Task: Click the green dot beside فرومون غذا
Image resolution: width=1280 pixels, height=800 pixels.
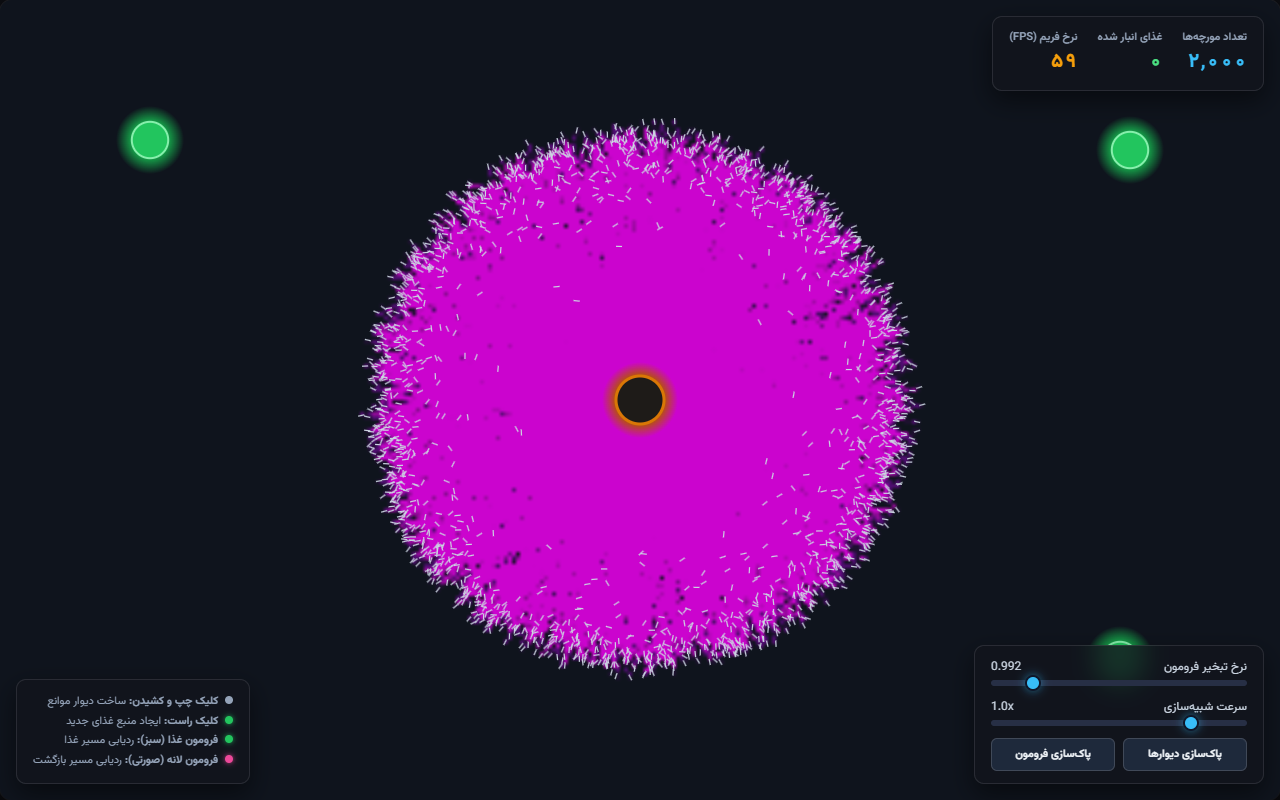Action: [x=229, y=740]
